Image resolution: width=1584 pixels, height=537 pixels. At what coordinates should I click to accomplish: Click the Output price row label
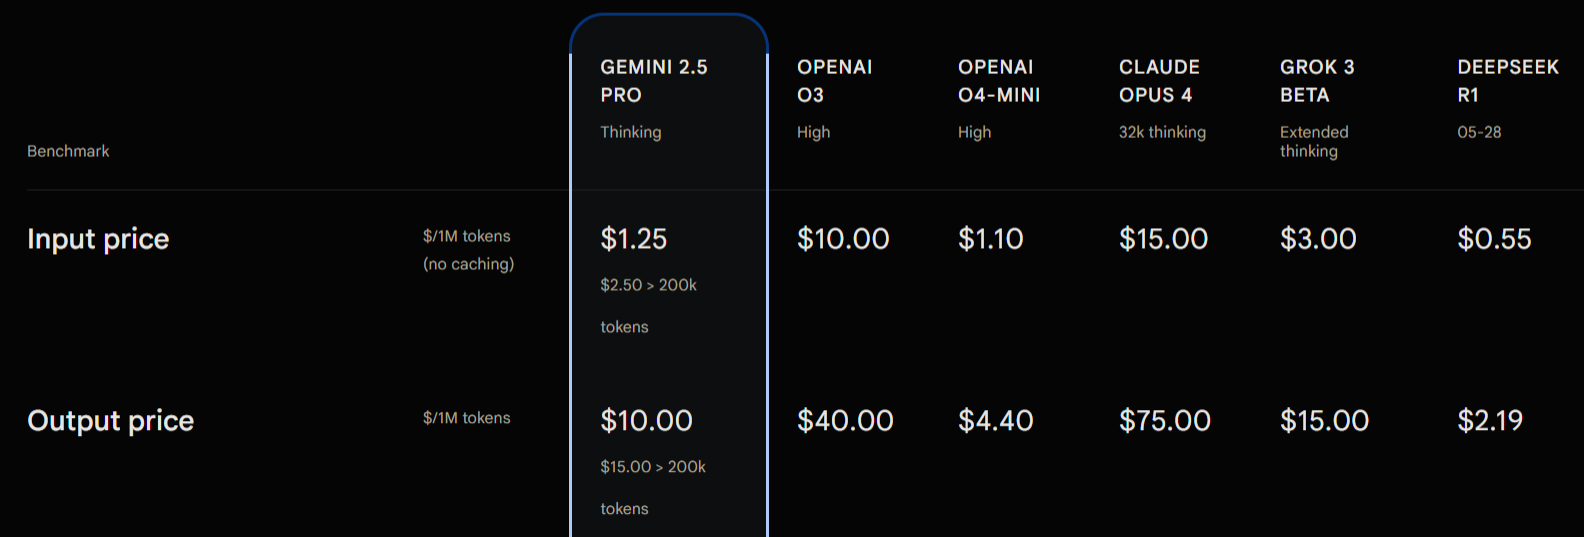(111, 421)
